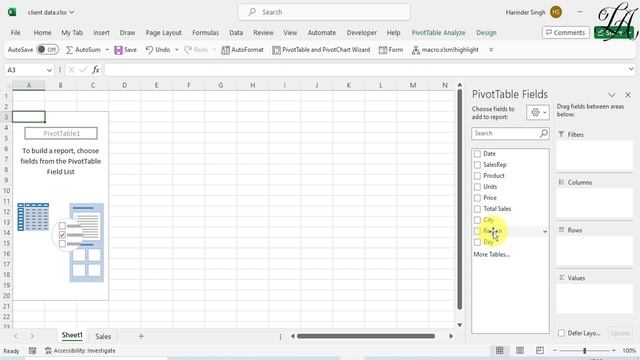
Task: Click the Save floppy disk icon
Action: [x=118, y=50]
